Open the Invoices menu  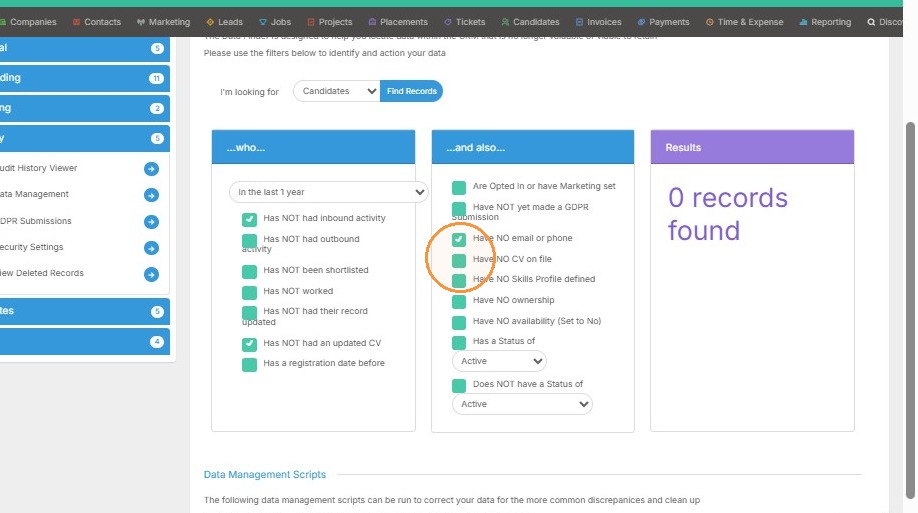598,22
